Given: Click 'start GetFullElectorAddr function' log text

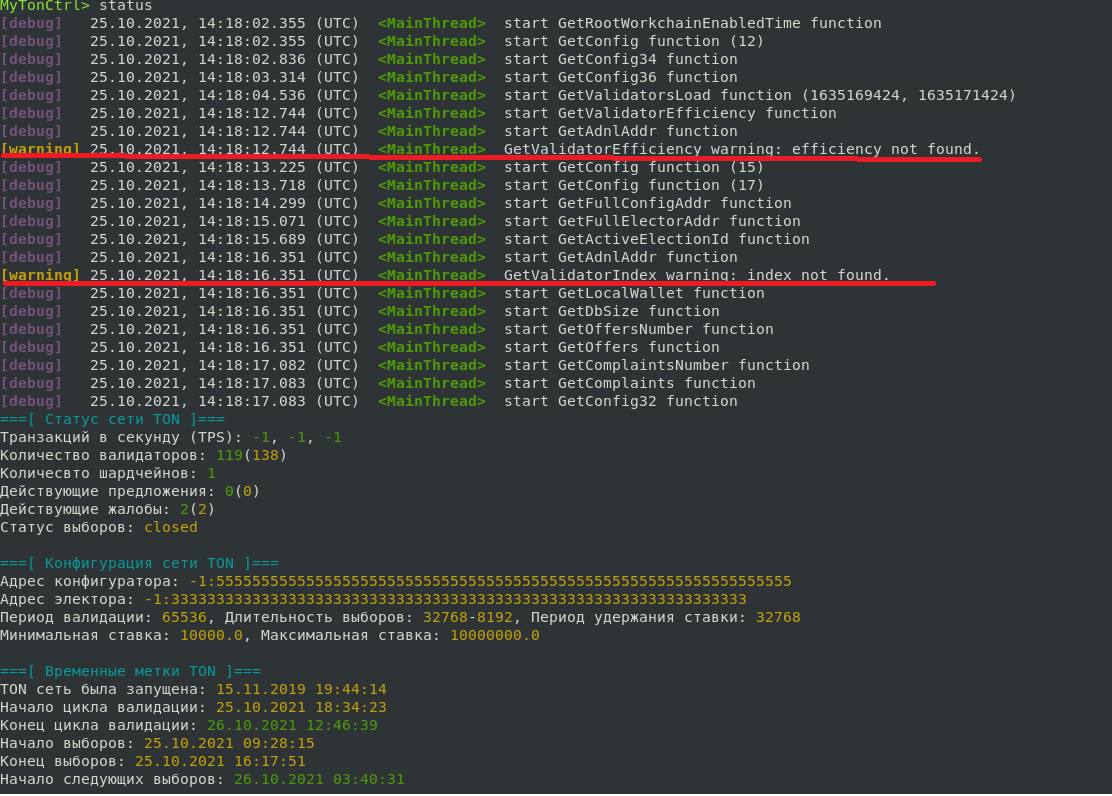Looking at the screenshot, I should 652,221.
